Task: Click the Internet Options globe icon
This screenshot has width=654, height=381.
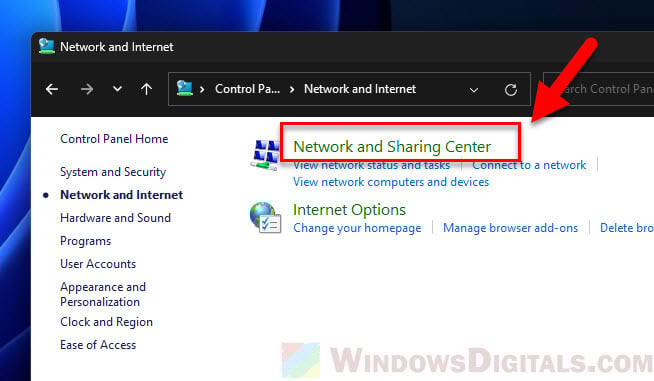Action: point(265,218)
